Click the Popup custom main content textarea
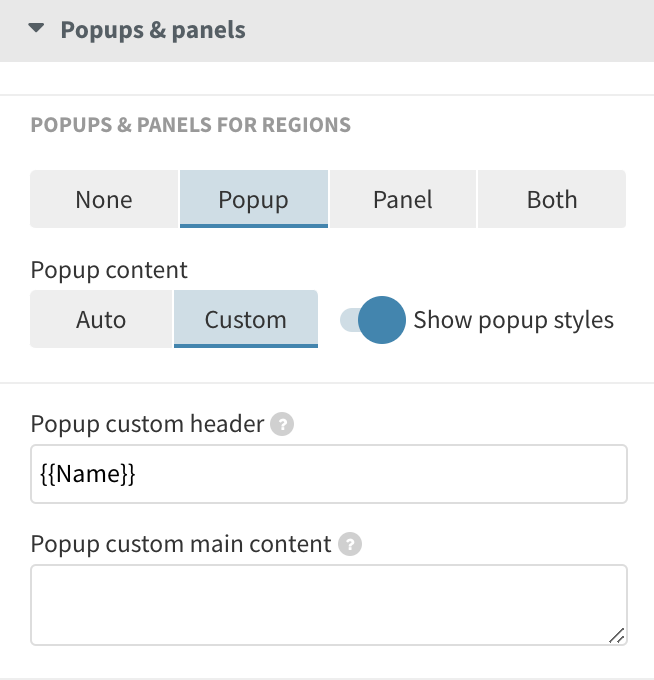 tap(328, 604)
